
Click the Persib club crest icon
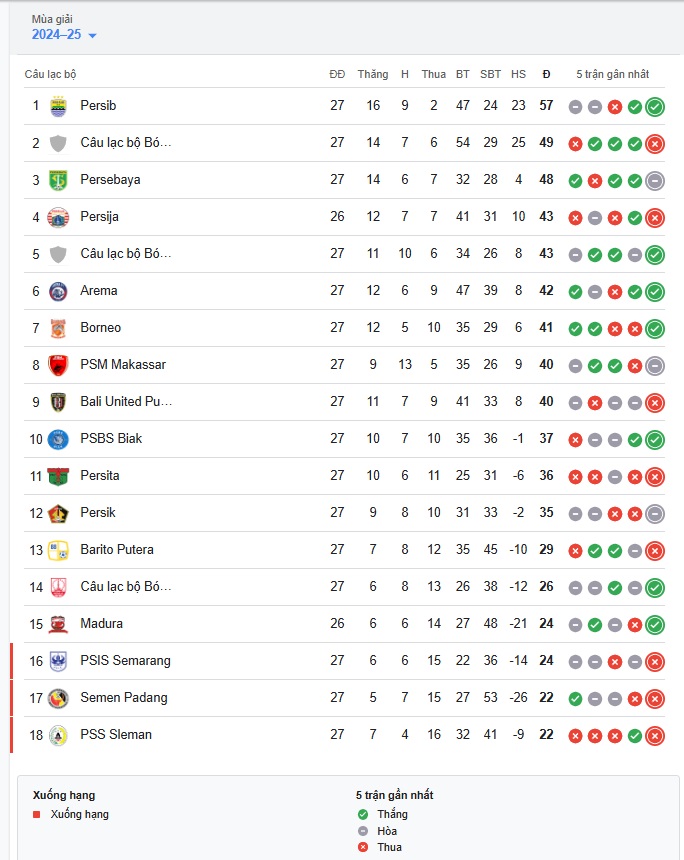[58, 106]
